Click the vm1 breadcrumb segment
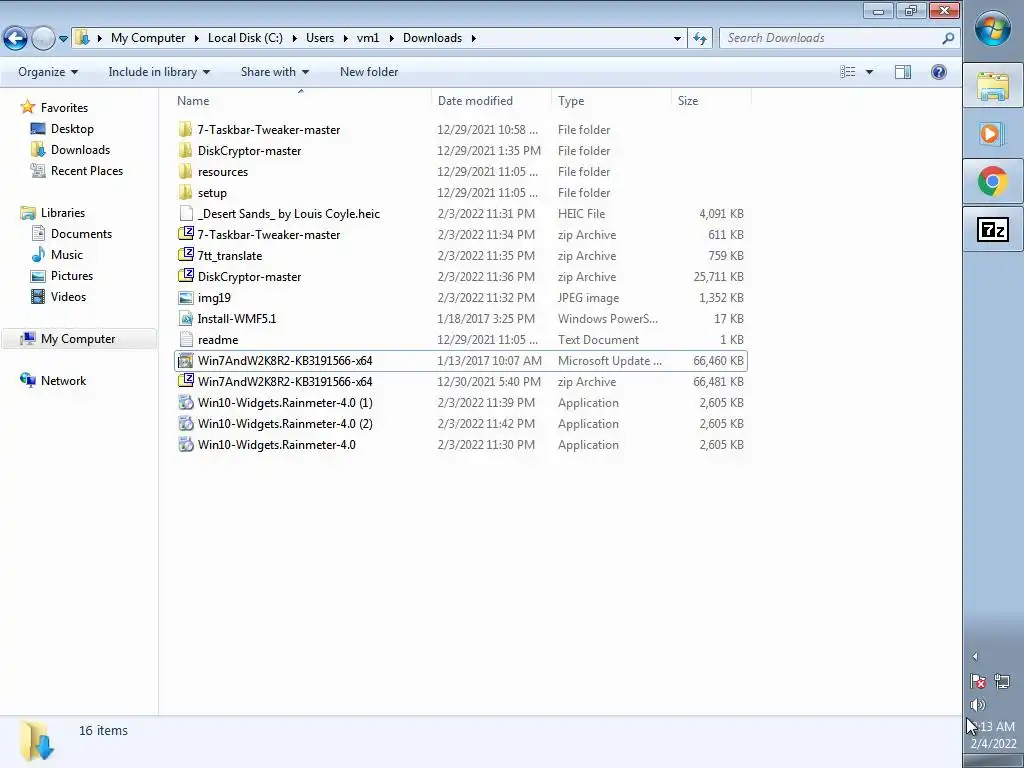 point(368,38)
